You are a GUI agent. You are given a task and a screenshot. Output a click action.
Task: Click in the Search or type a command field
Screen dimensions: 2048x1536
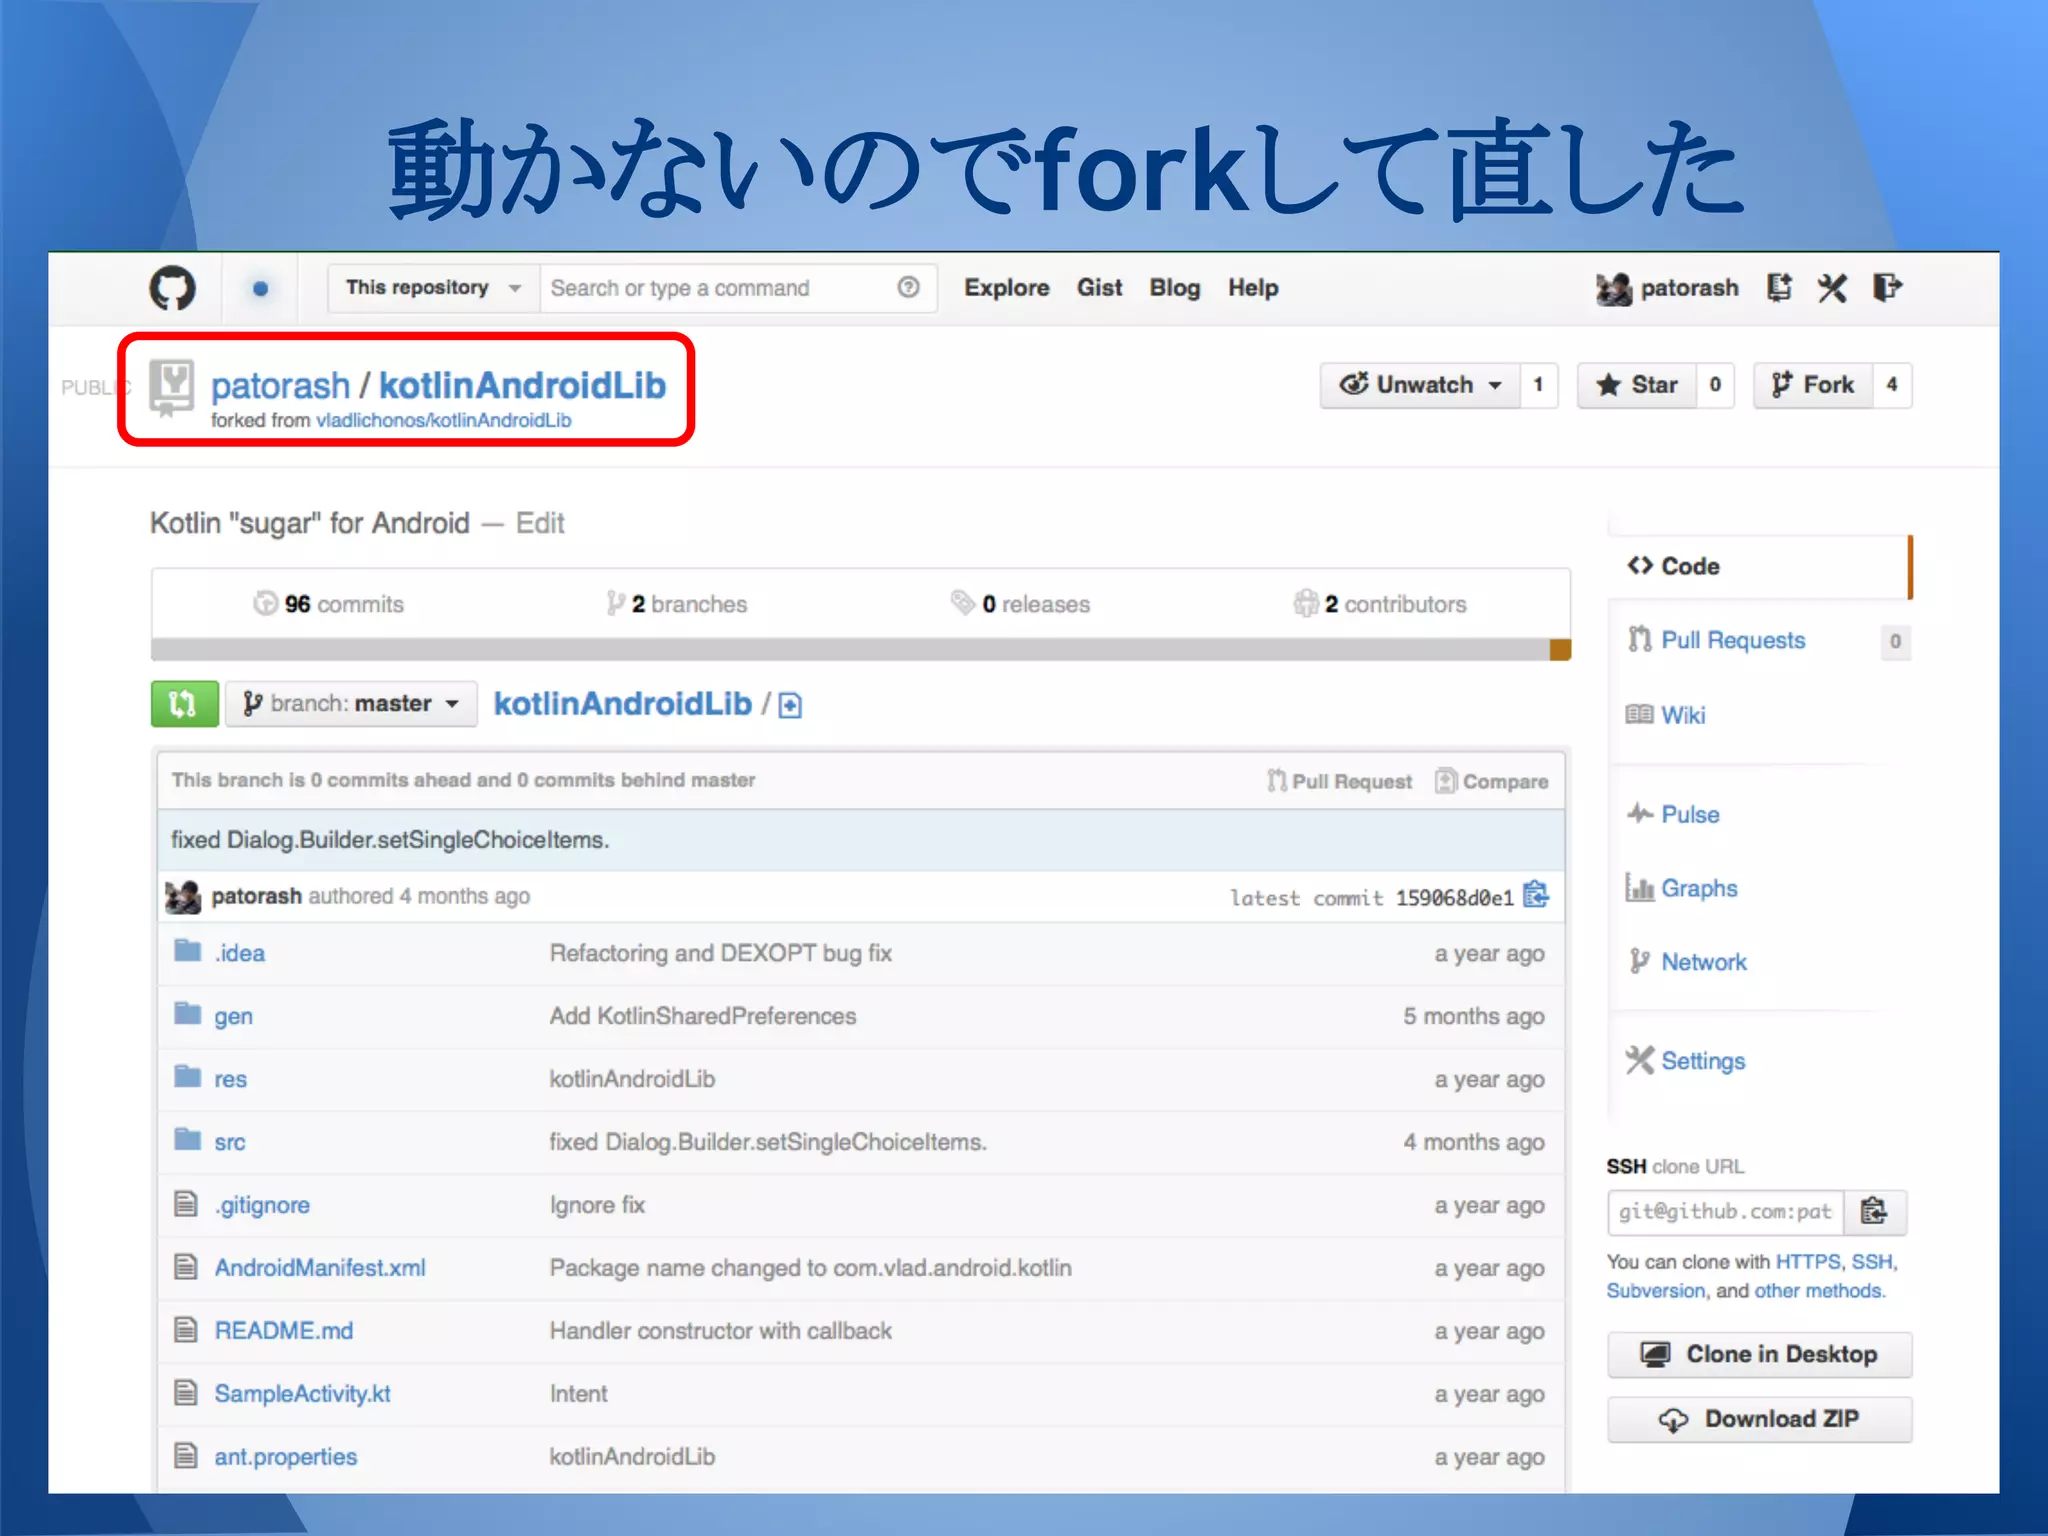point(738,288)
